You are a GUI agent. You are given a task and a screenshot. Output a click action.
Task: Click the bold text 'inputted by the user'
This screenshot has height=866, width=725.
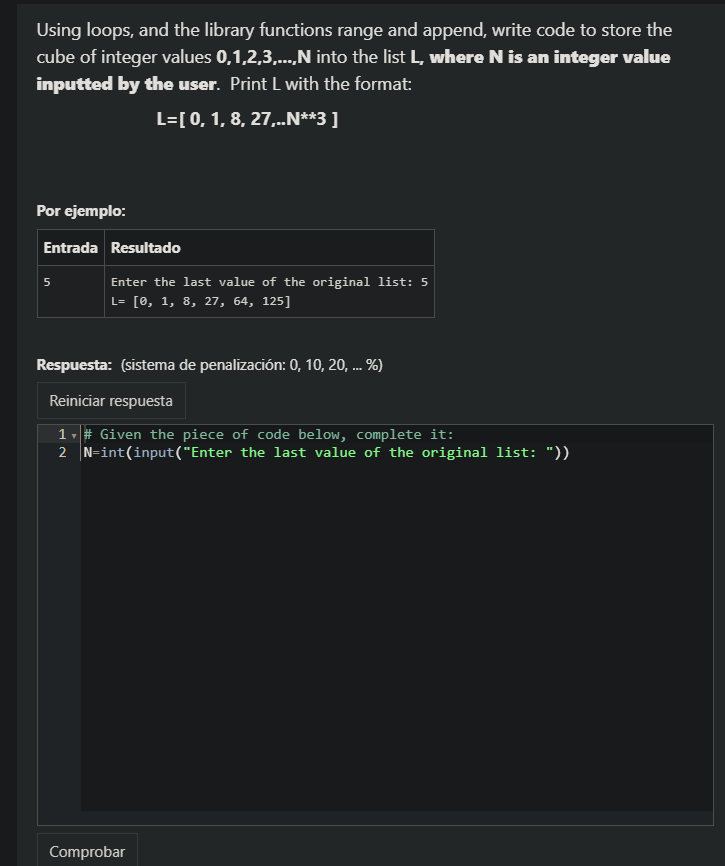click(x=126, y=84)
